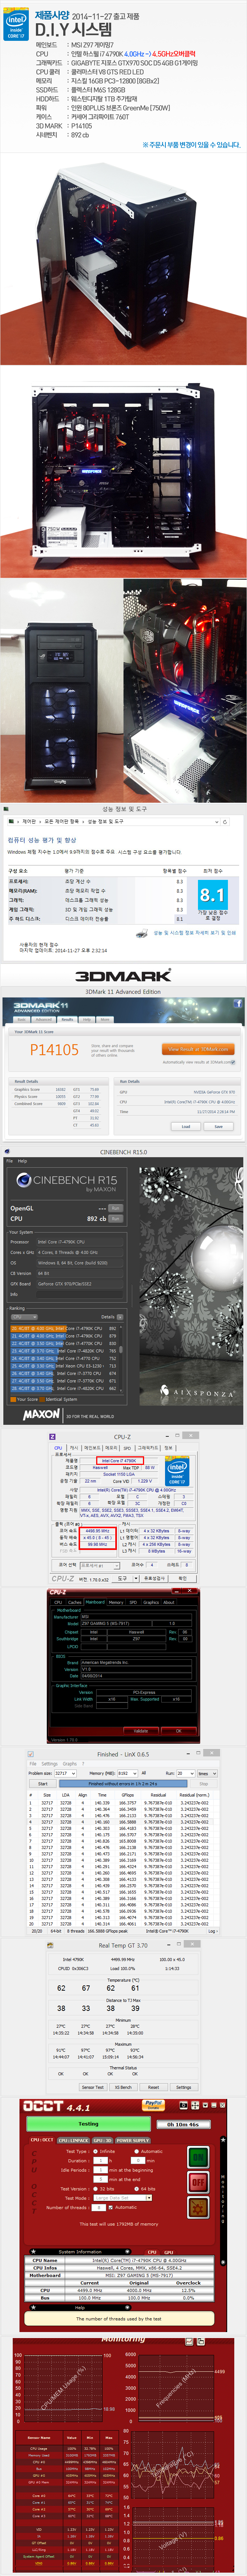Click the XS Bench button in Real Temp
This screenshot has width=247, height=2576.
pyautogui.click(x=123, y=2087)
